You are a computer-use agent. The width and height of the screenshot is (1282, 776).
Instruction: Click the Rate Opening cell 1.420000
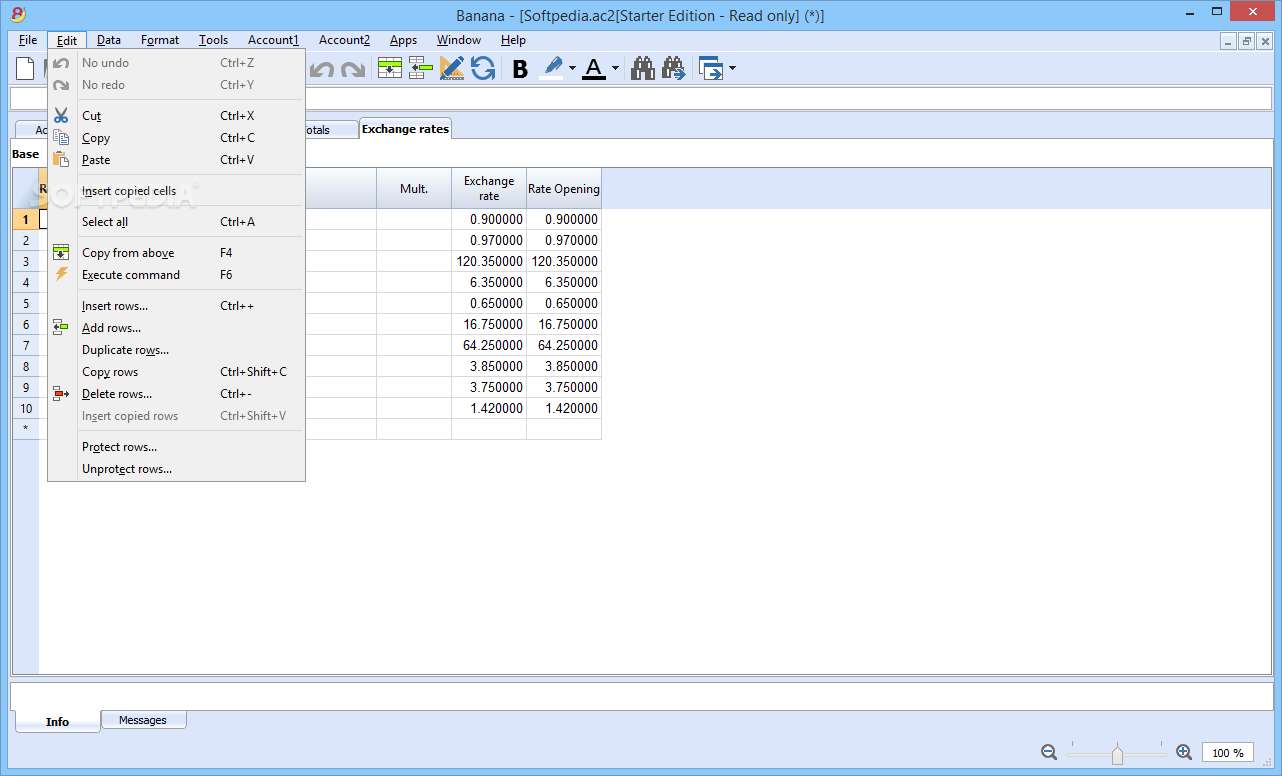click(564, 408)
